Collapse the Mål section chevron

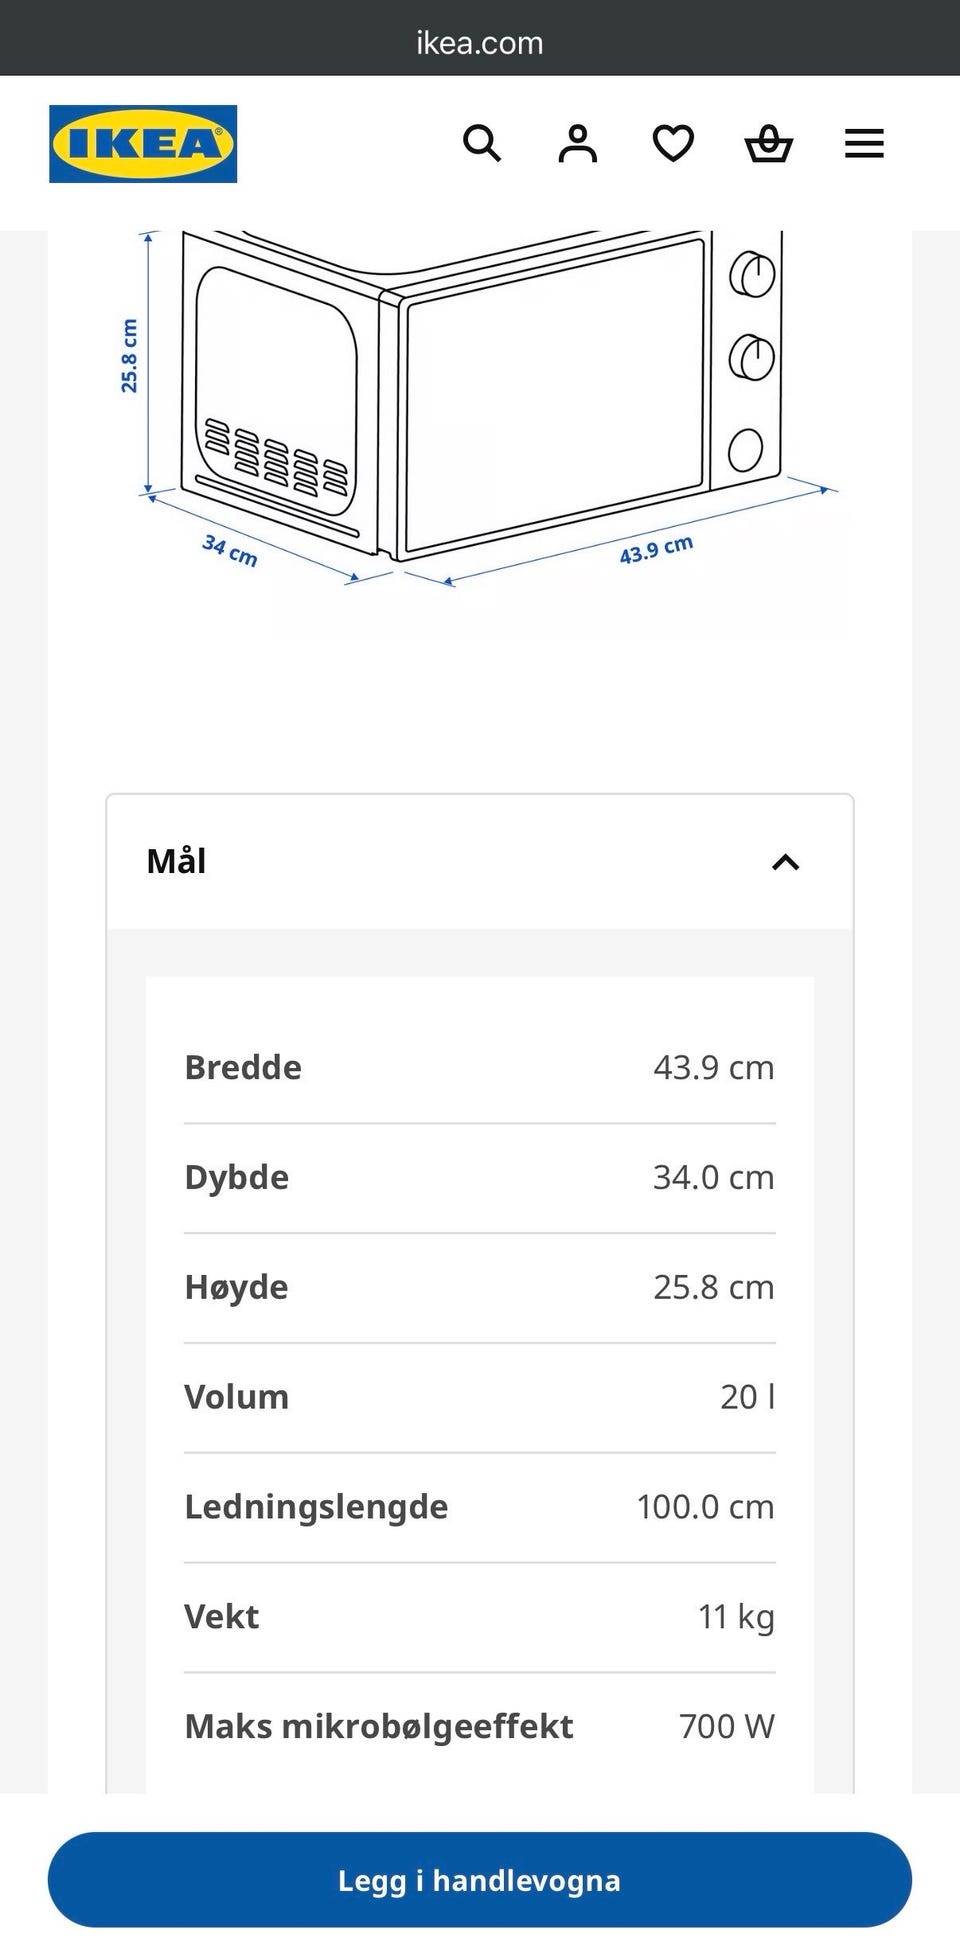tap(786, 862)
